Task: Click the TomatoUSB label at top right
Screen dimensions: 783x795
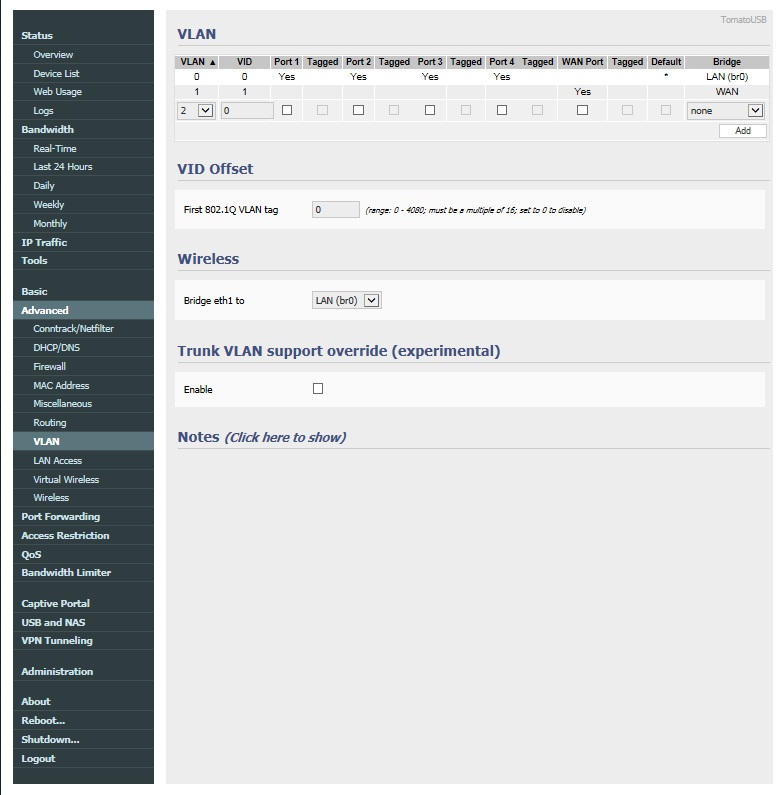Action: 743,20
